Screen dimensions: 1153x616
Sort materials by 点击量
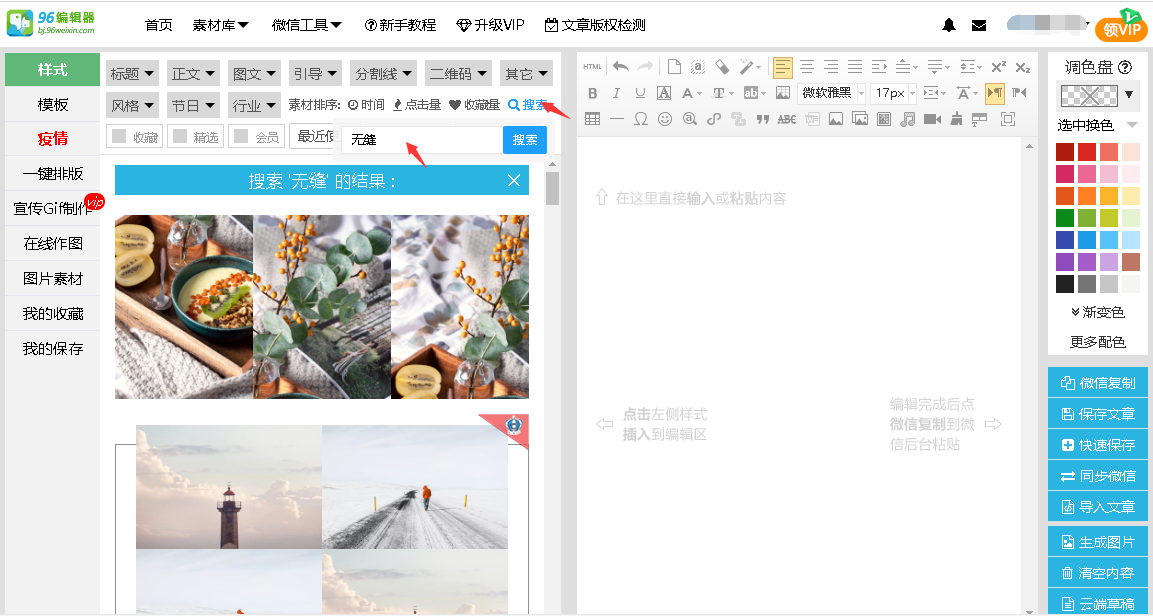[x=418, y=105]
